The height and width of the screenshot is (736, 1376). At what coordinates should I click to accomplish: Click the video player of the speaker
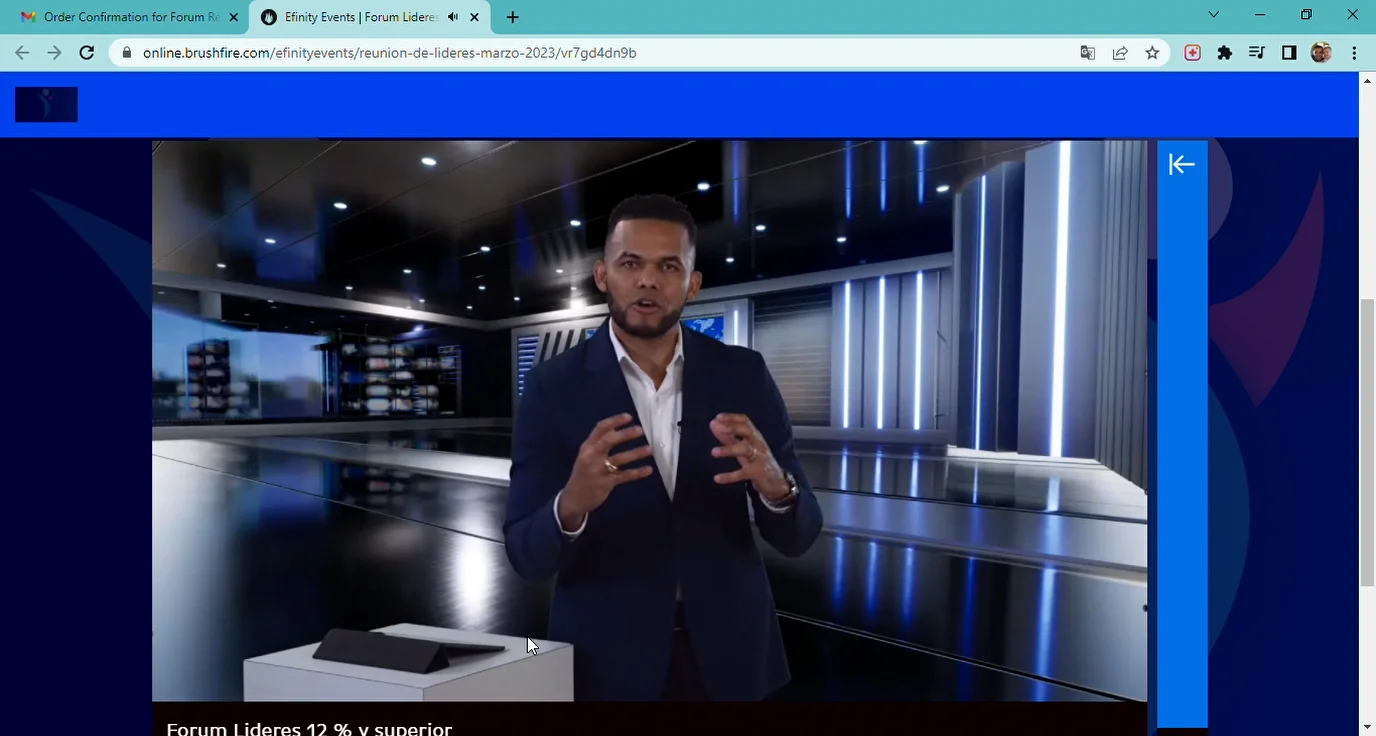coord(650,420)
